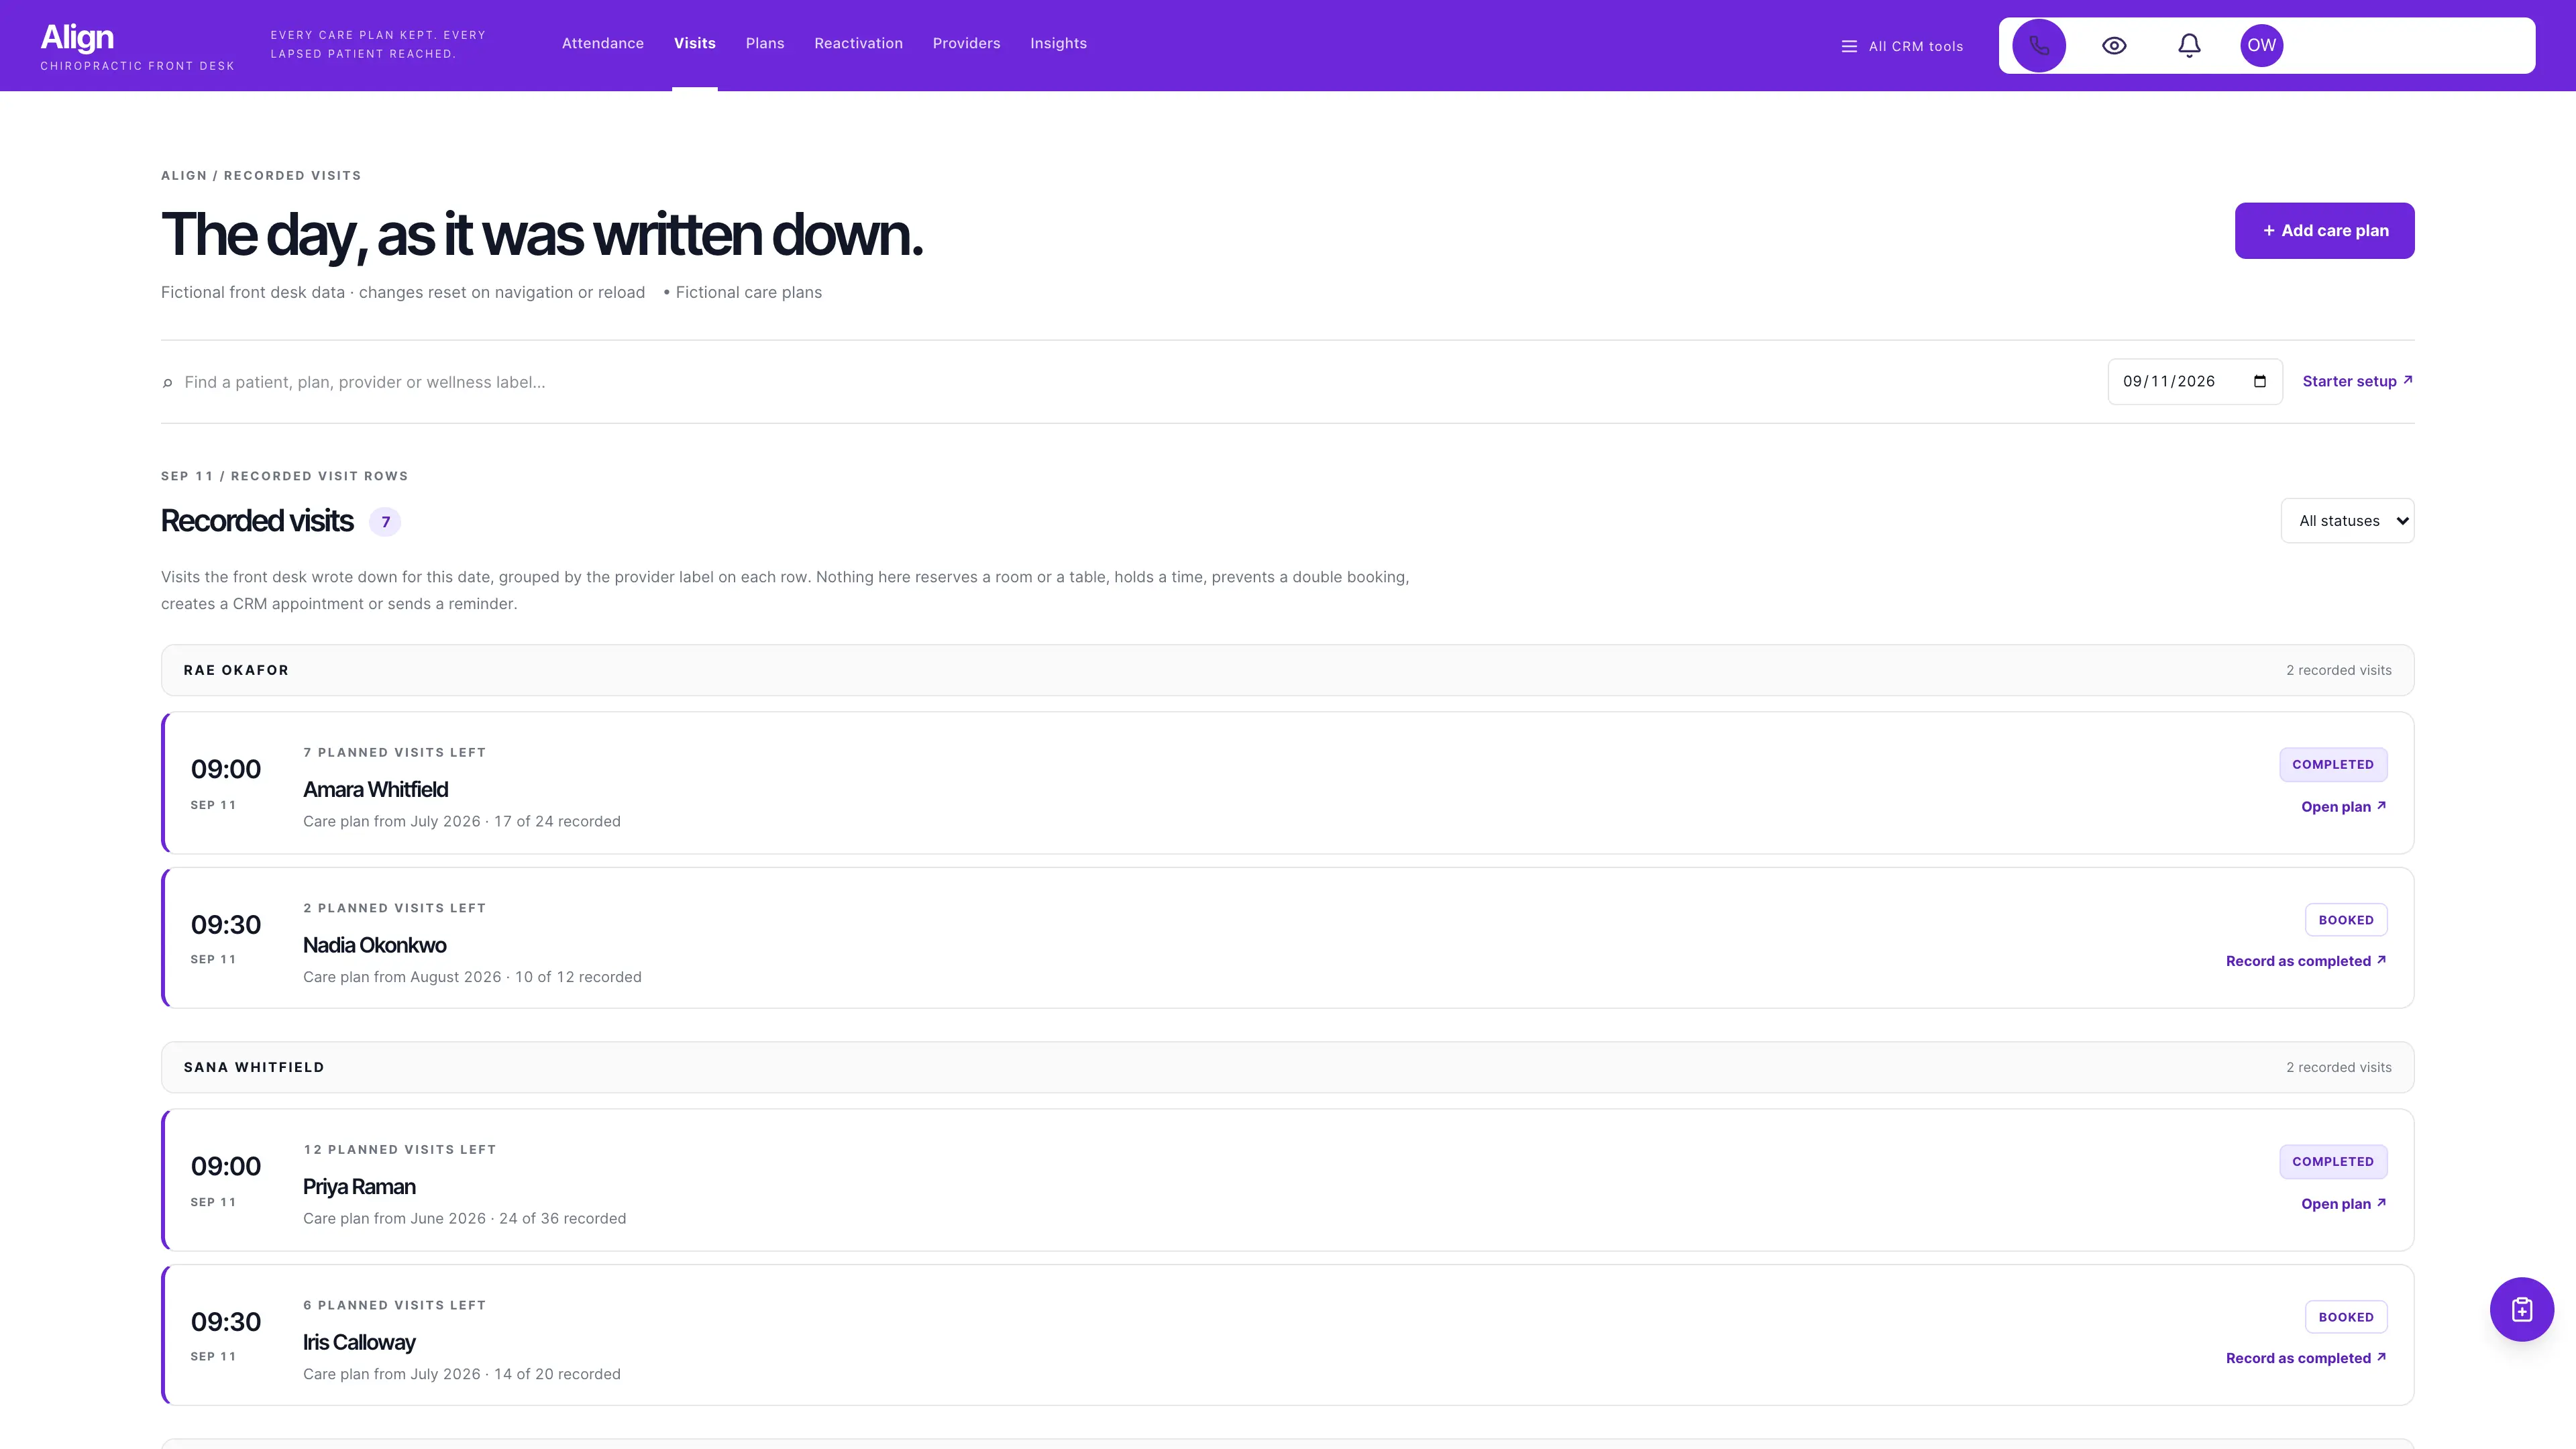
Task: Click BOOKED badge on Iris Calloway row
Action: pyautogui.click(x=2346, y=1317)
